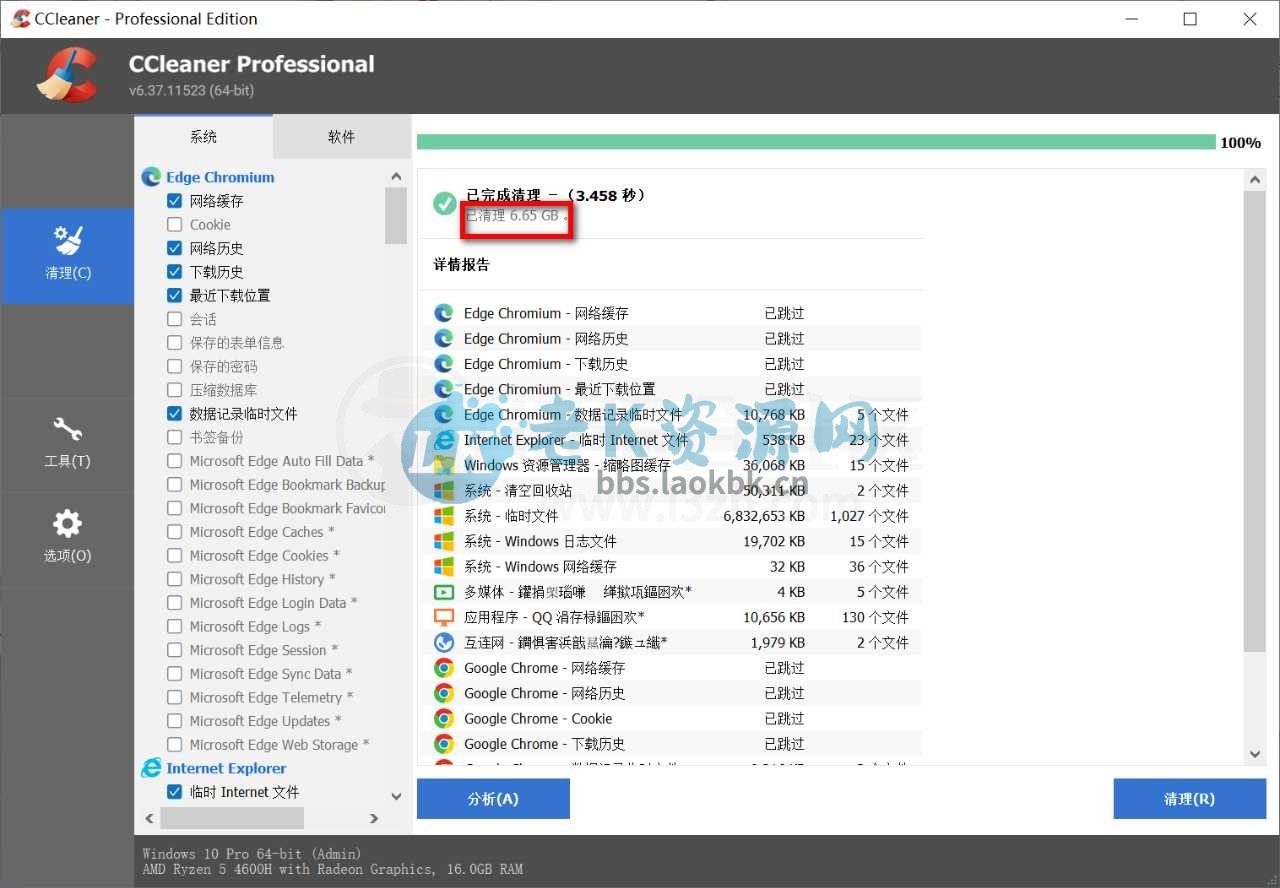
Task: Switch to the 系统 tab
Action: (203, 137)
